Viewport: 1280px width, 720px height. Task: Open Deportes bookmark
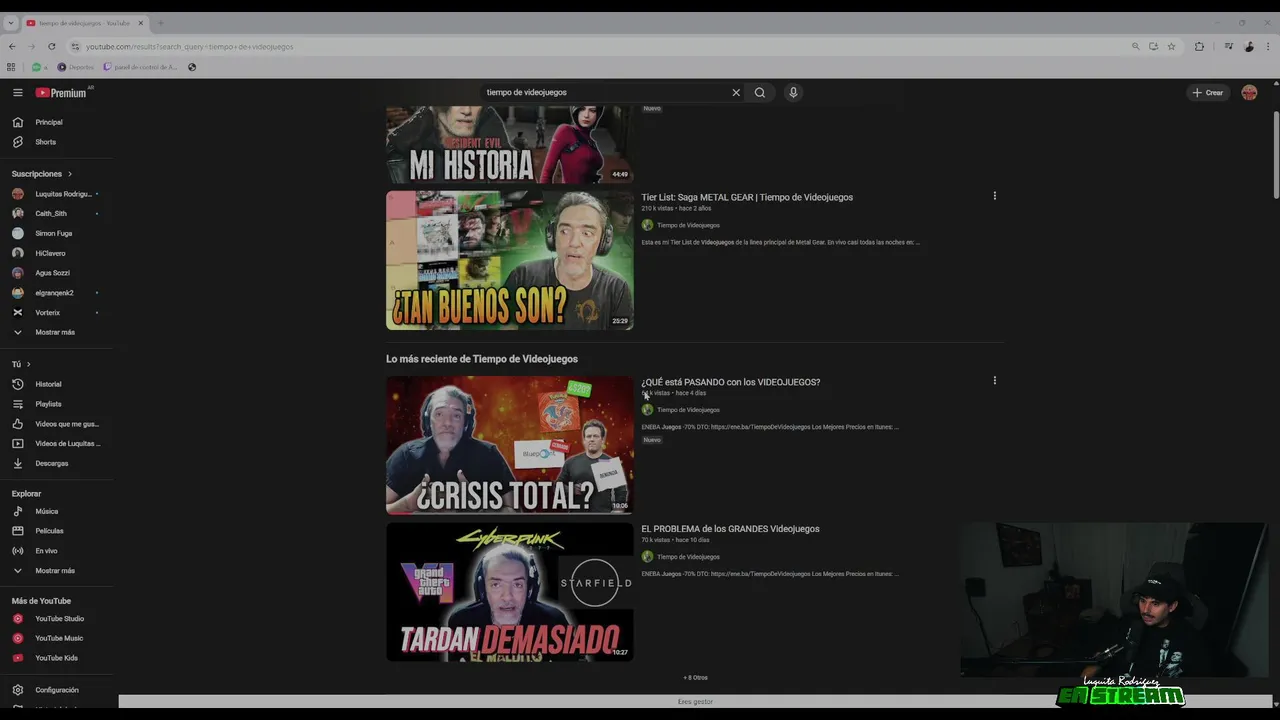pyautogui.click(x=75, y=67)
